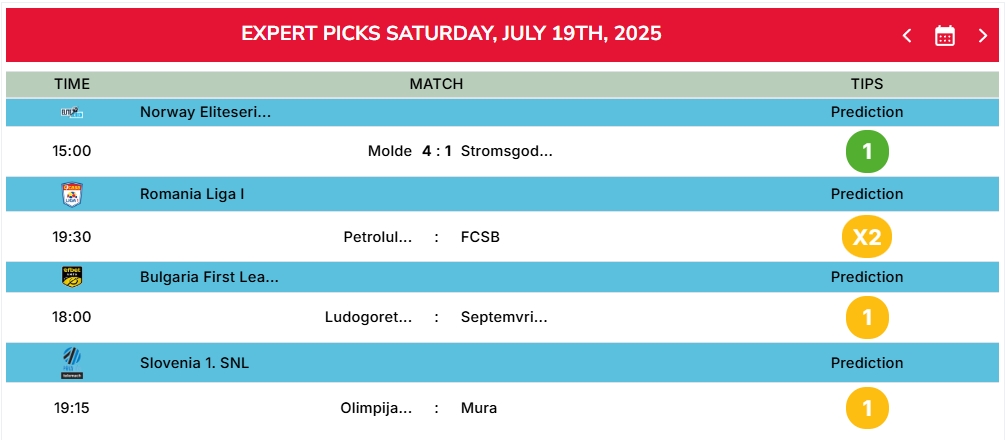Open Romania Liga I league link
Image resolution: width=1005 pixels, height=440 pixels.
(x=192, y=194)
